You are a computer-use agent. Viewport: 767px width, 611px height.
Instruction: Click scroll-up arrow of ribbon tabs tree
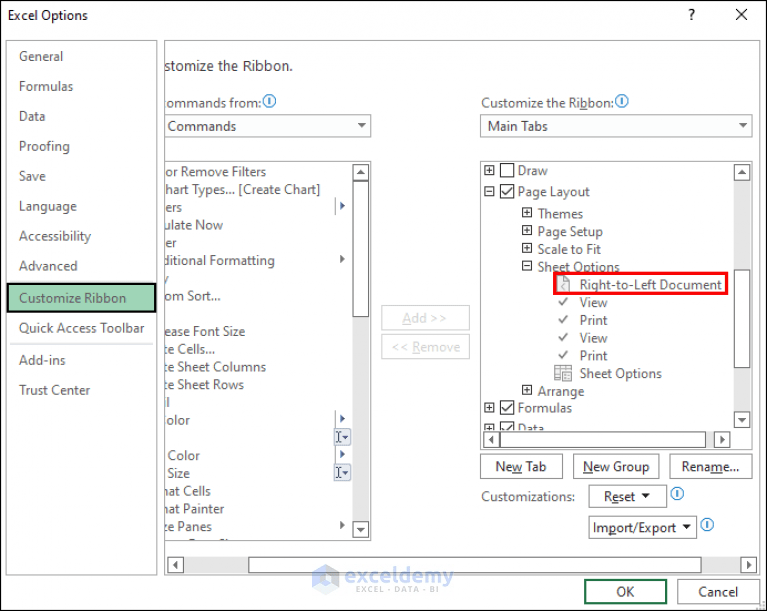(742, 172)
